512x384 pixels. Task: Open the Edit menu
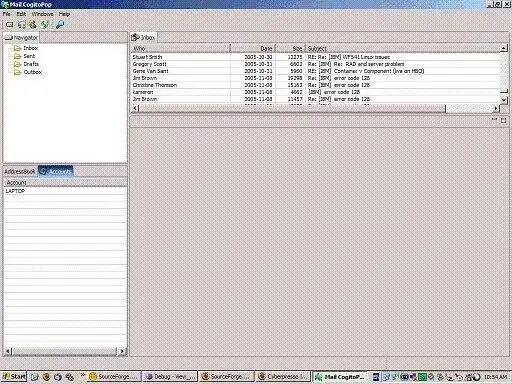(x=21, y=14)
